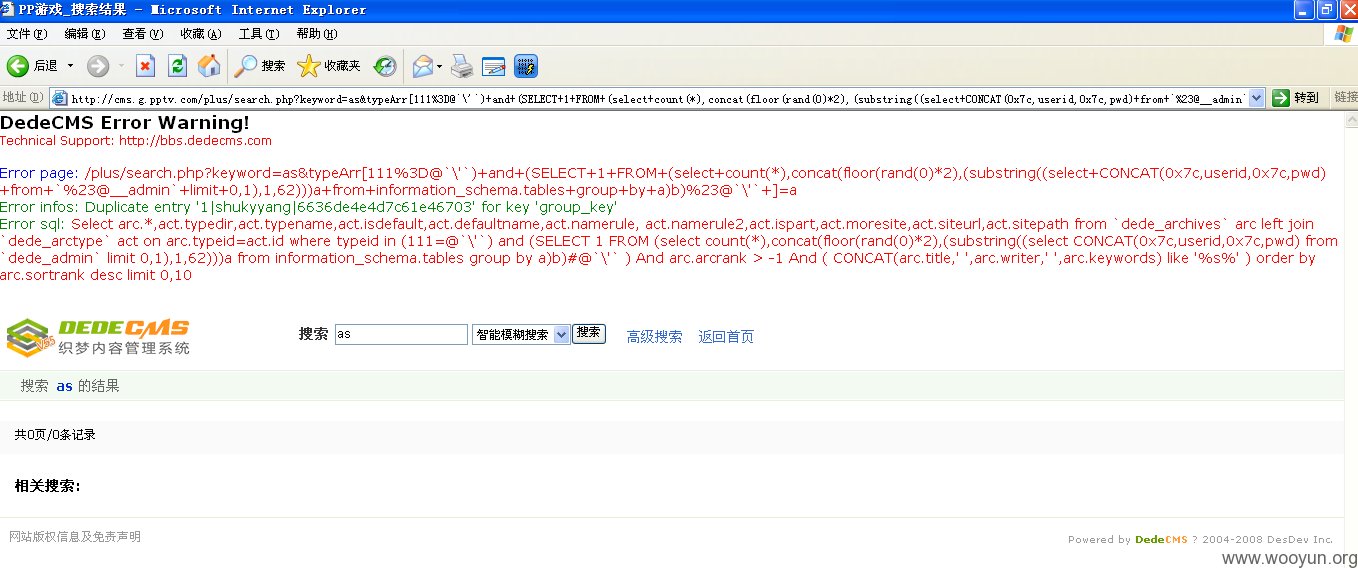
Task: Click the search keyword input containing 'as'
Action: 401,335
